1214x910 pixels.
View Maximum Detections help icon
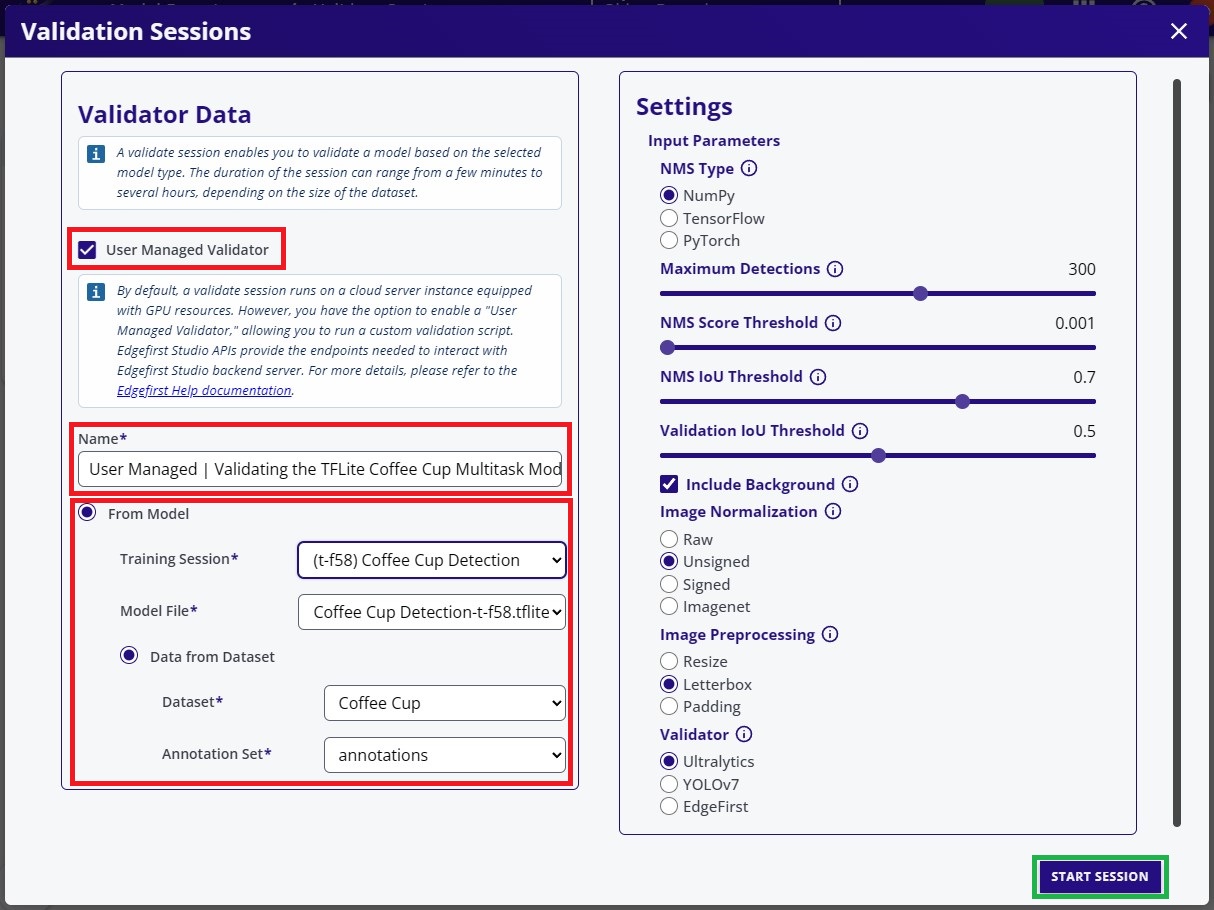[x=836, y=269]
